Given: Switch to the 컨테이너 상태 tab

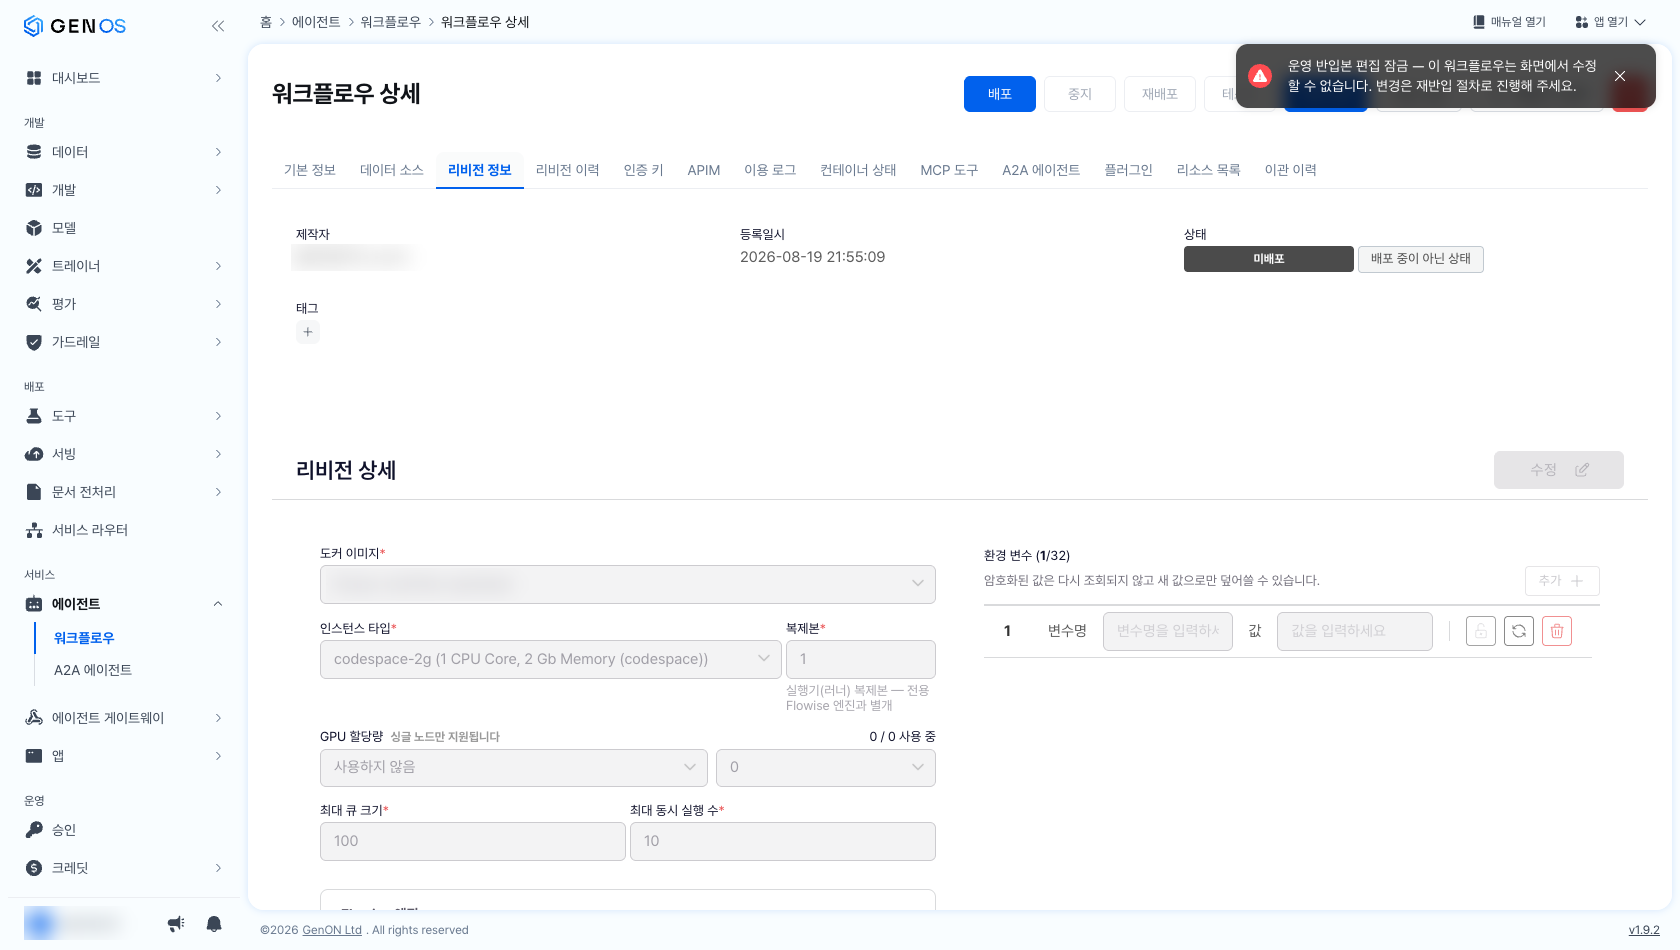Looking at the screenshot, I should pos(858,170).
